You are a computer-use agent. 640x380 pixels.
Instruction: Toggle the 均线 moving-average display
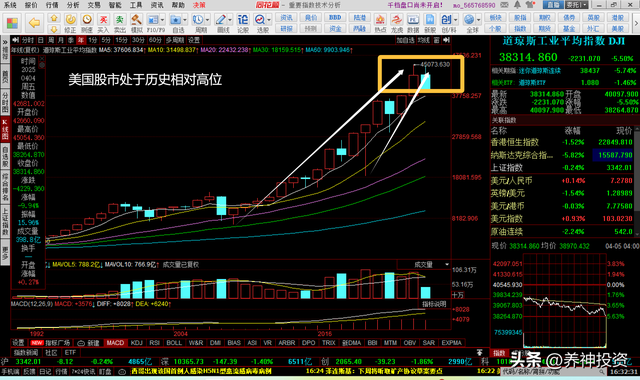pos(424,40)
